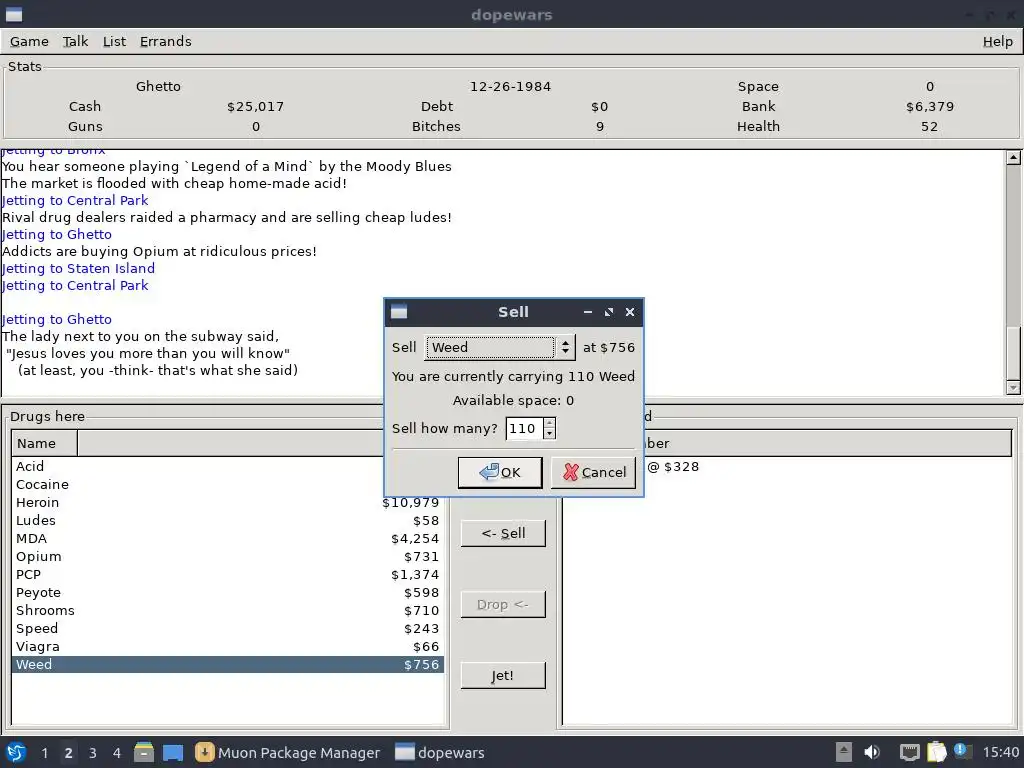
Task: Select Speed row priced $243
Action: (228, 628)
